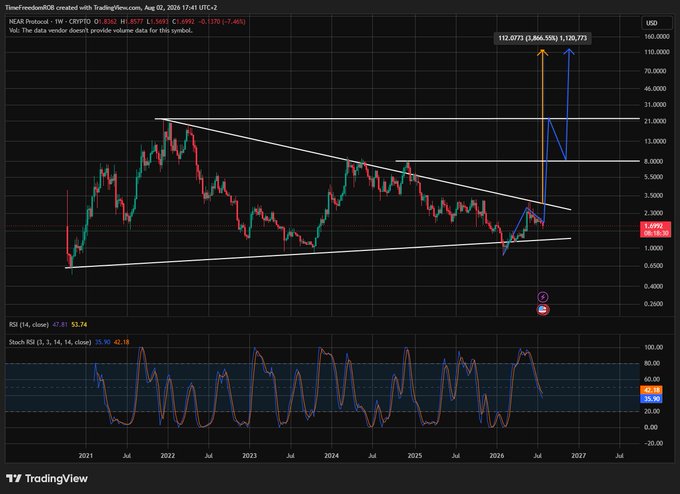Open the USD currency selector
Image resolution: width=680 pixels, height=494 pixels.
click(x=656, y=23)
